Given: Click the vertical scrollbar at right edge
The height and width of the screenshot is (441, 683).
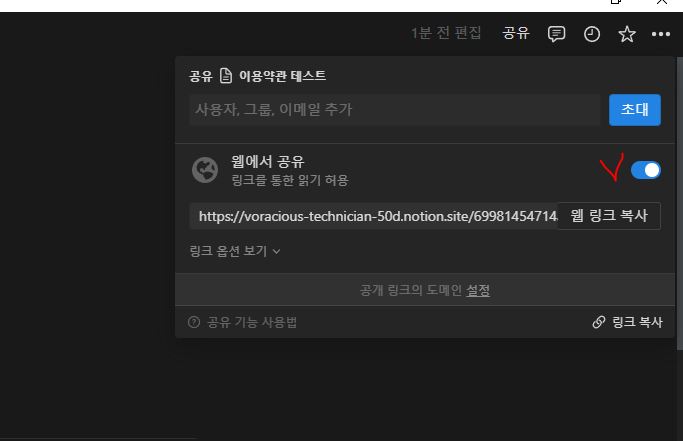Looking at the screenshot, I should pyautogui.click(x=680, y=203).
